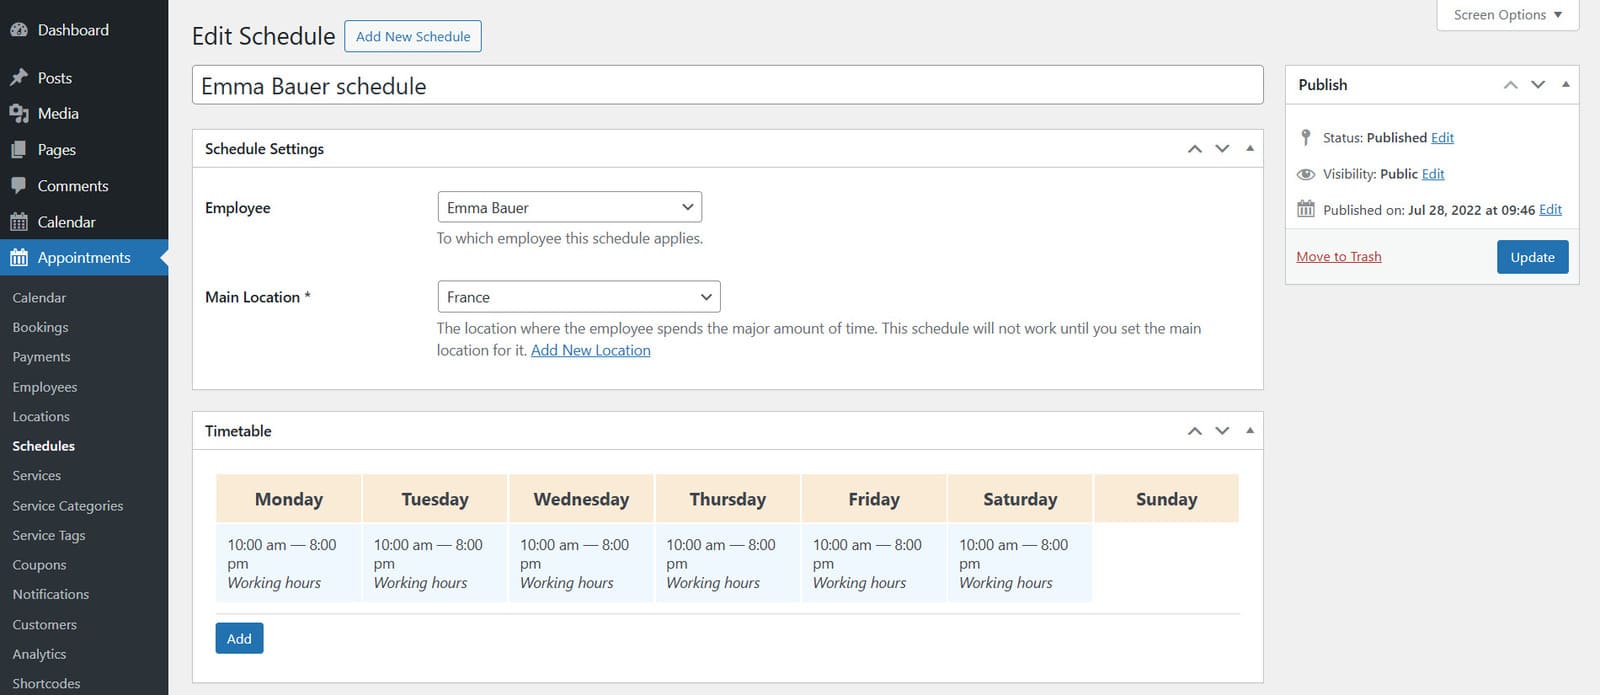Click the Comments bubble icon
1600x695 pixels.
click(x=19, y=186)
